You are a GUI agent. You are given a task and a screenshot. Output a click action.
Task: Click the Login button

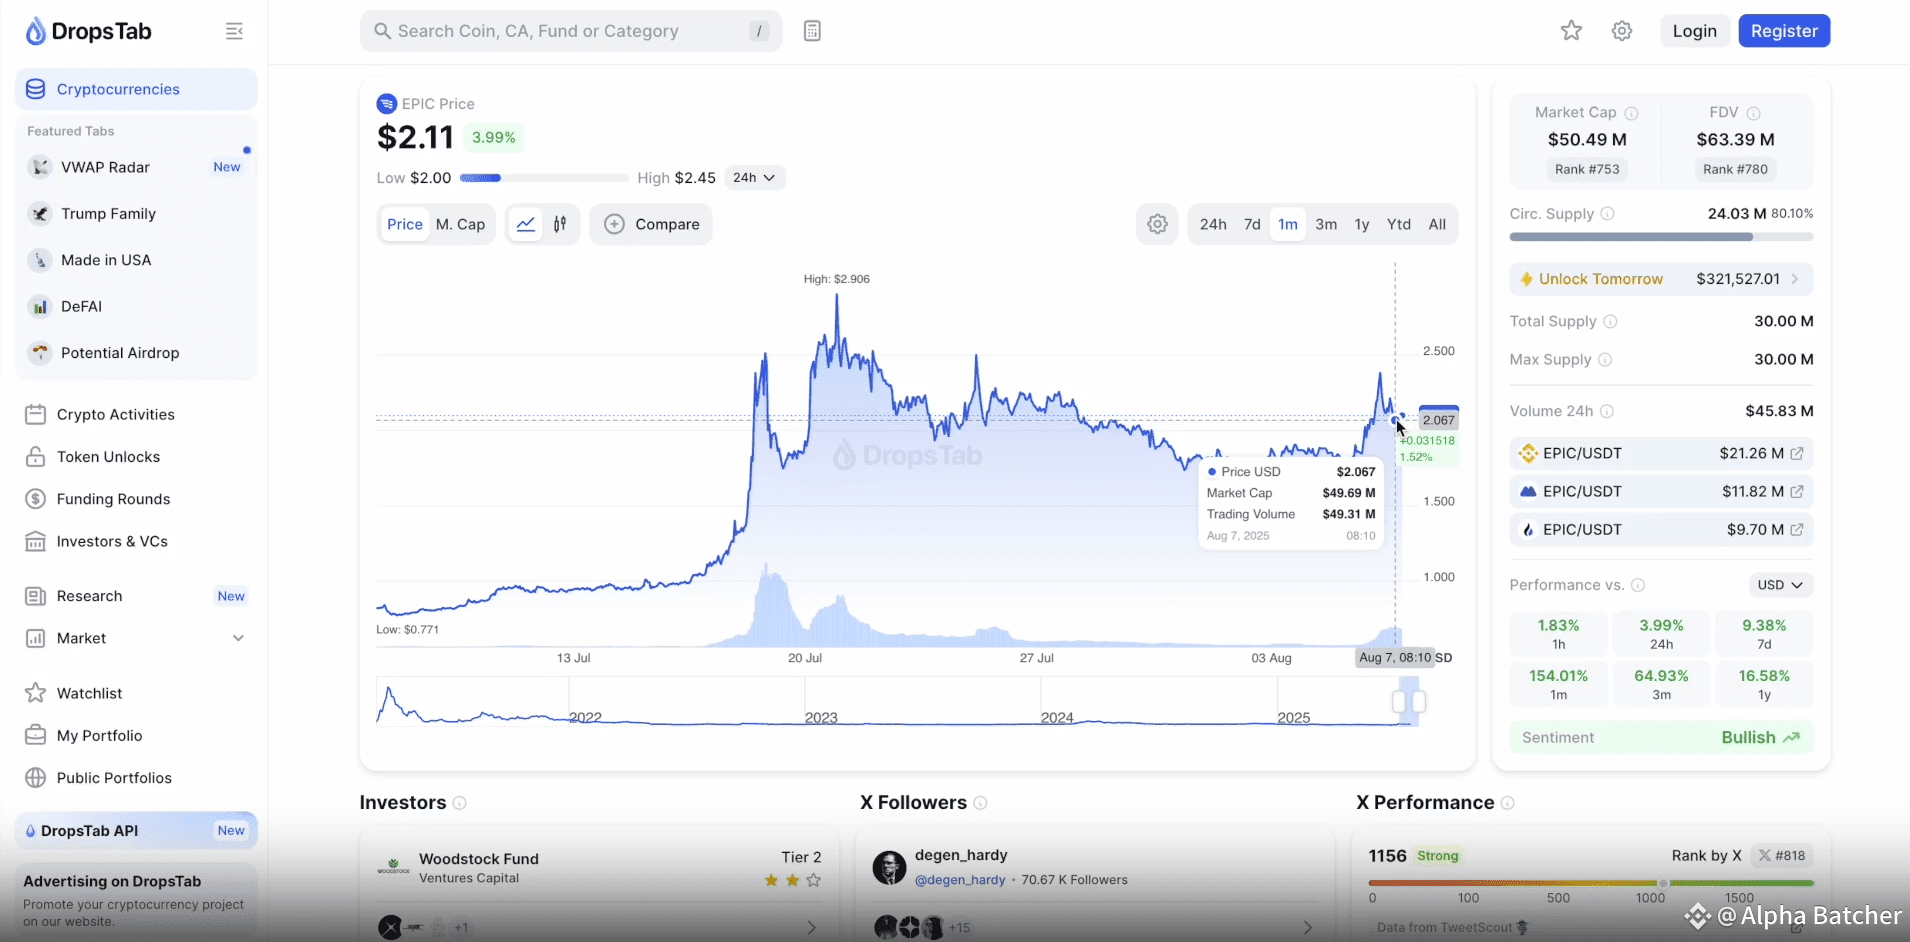tap(1694, 31)
